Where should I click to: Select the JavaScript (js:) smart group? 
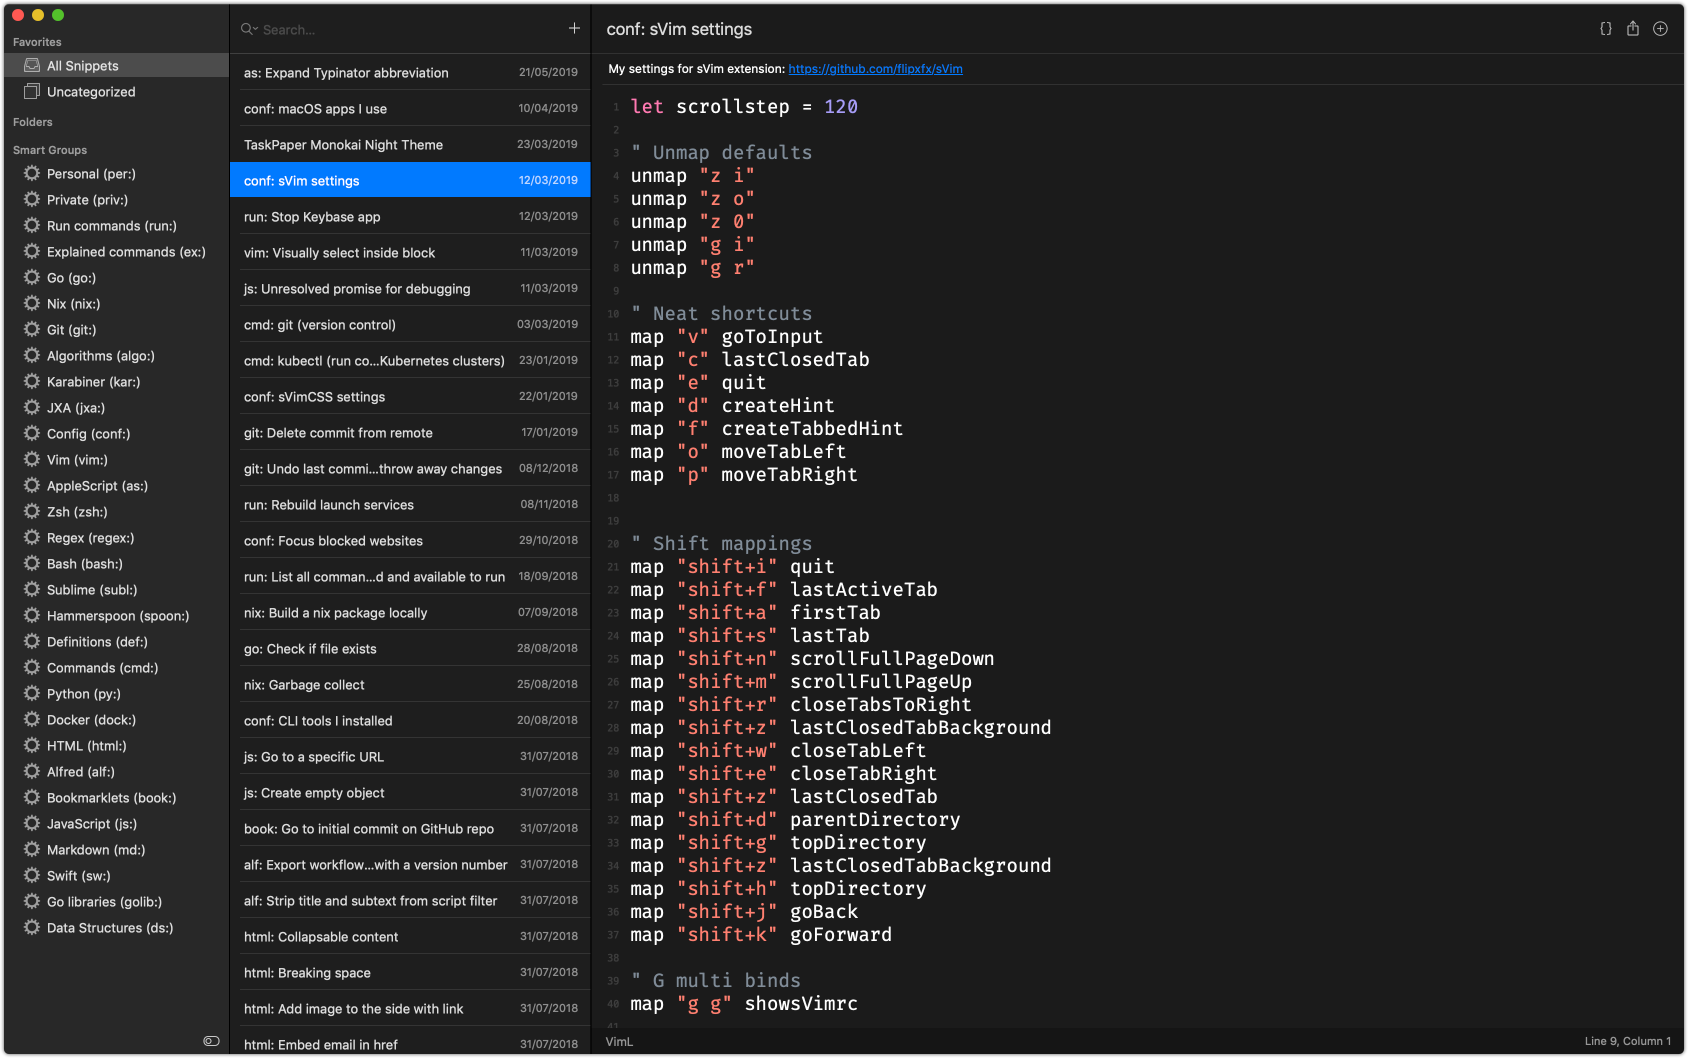click(x=116, y=824)
